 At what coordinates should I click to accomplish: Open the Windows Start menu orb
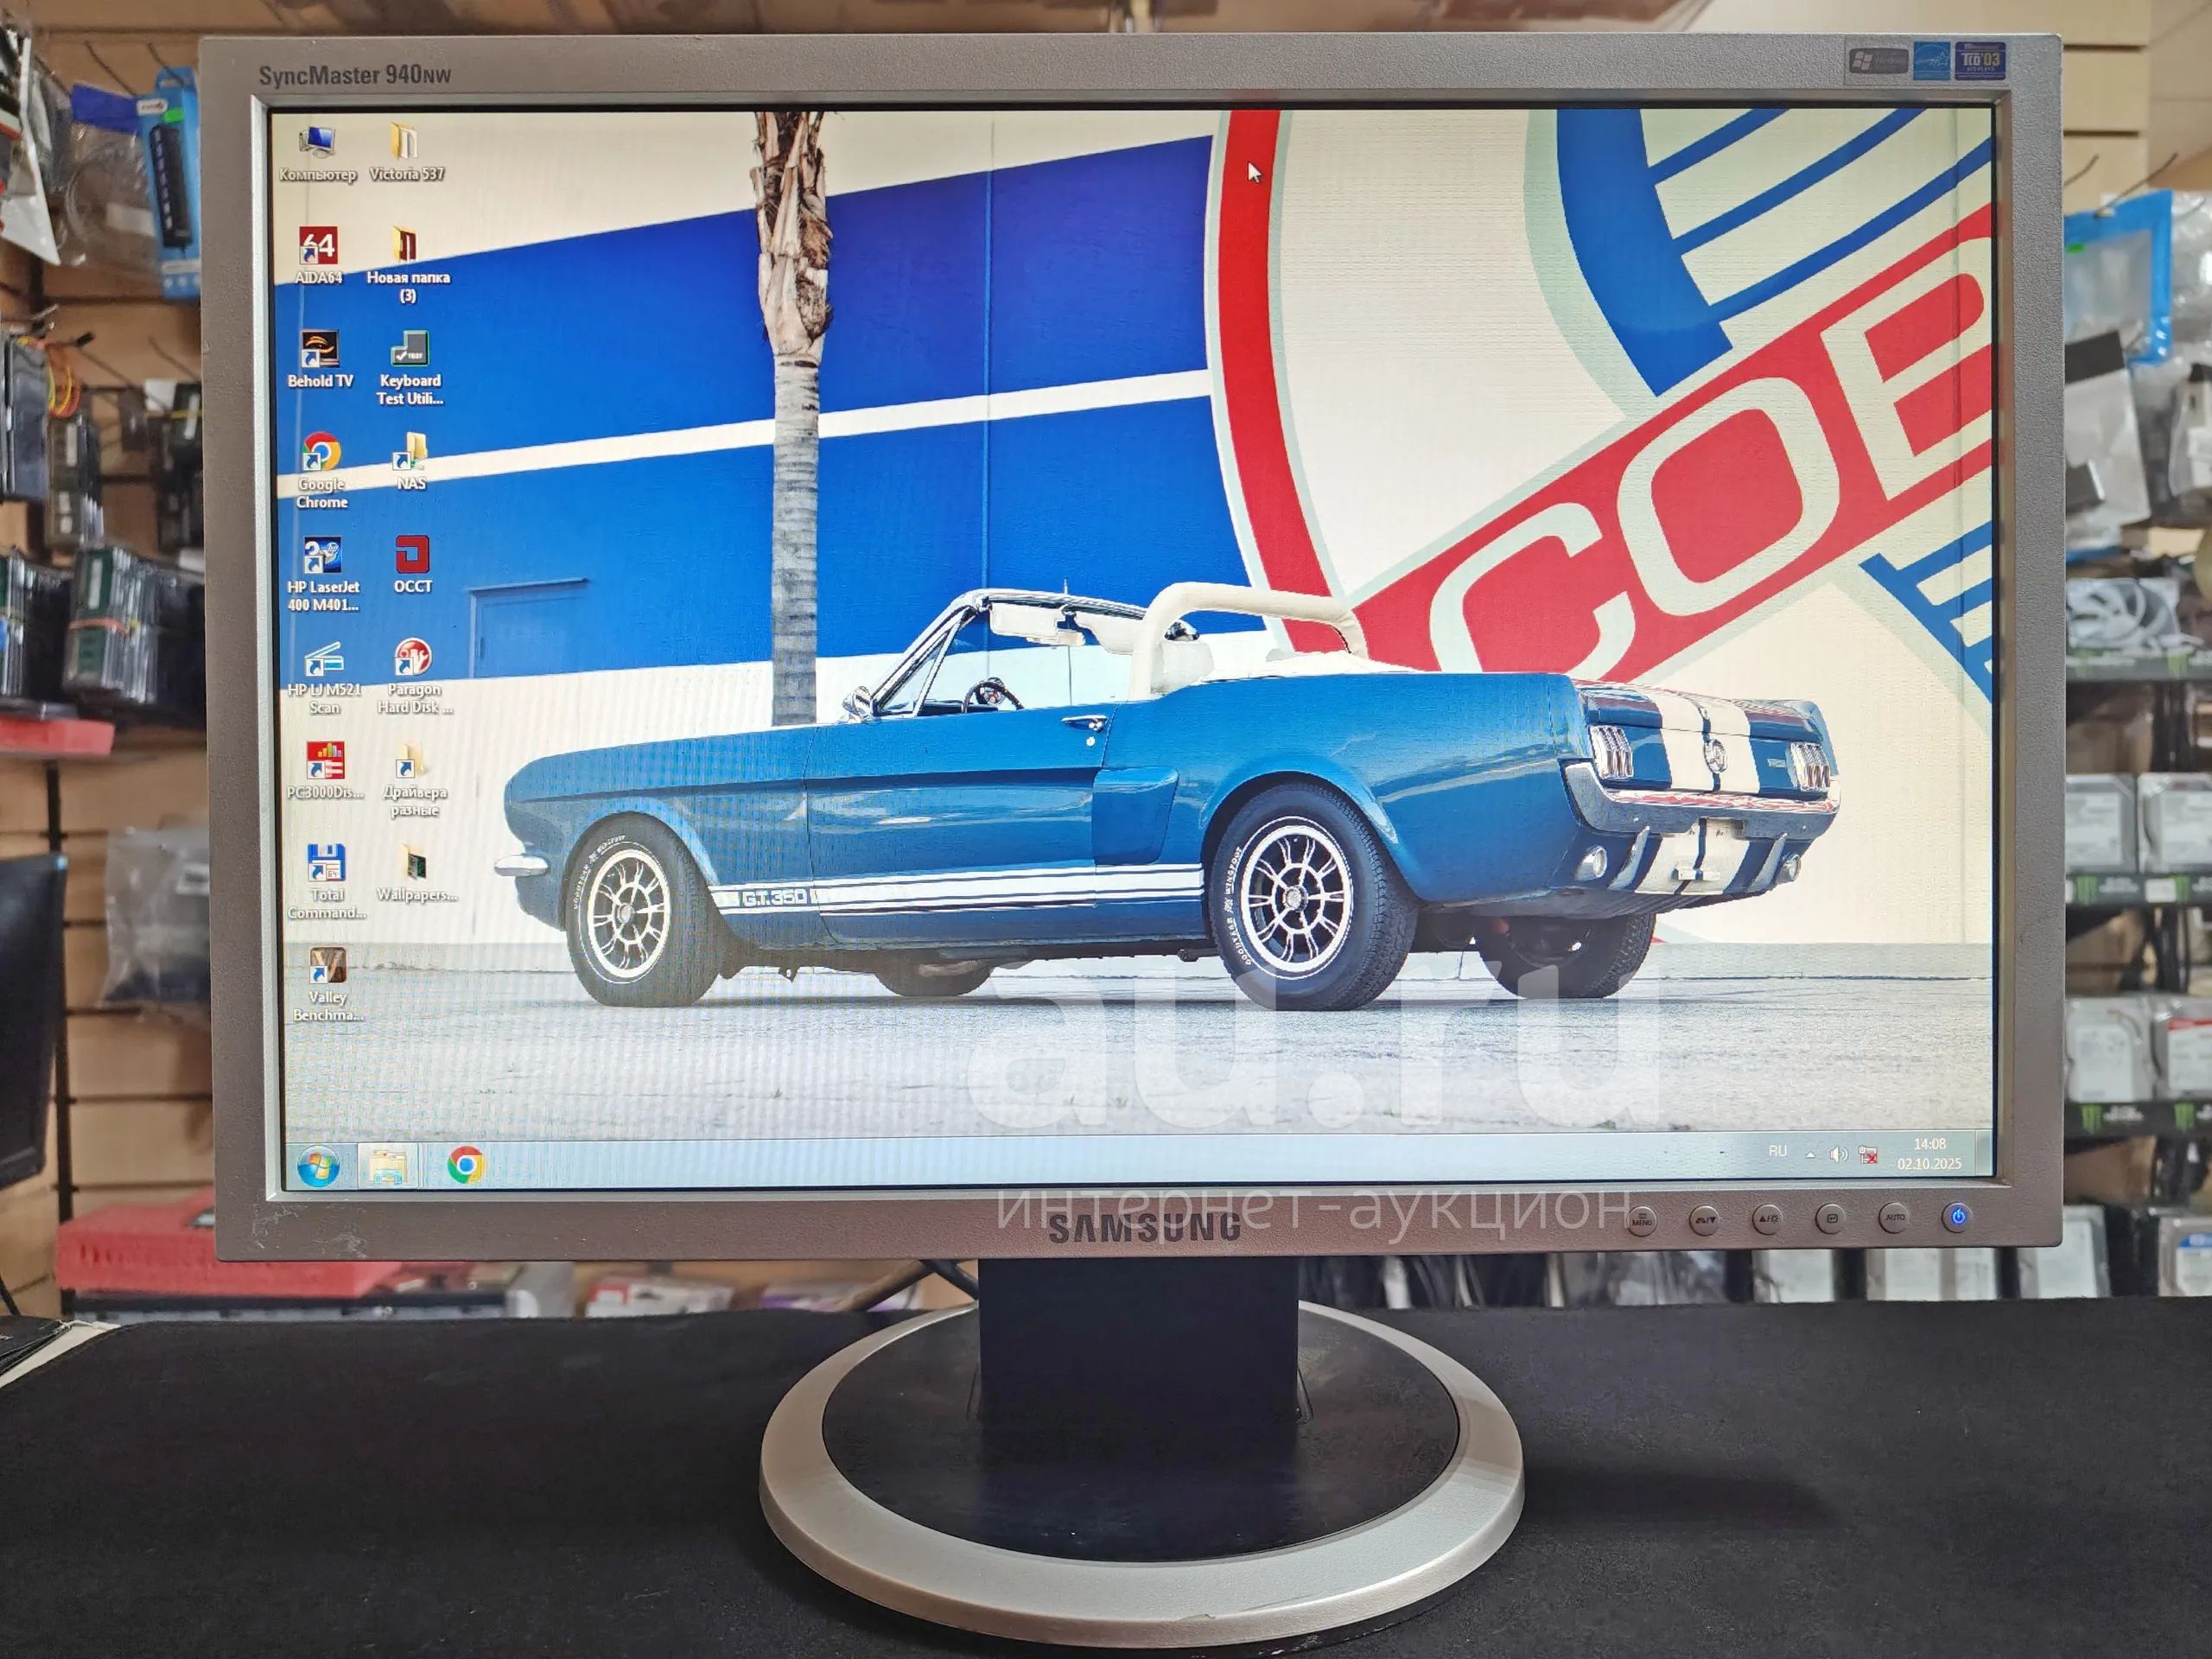(318, 1166)
